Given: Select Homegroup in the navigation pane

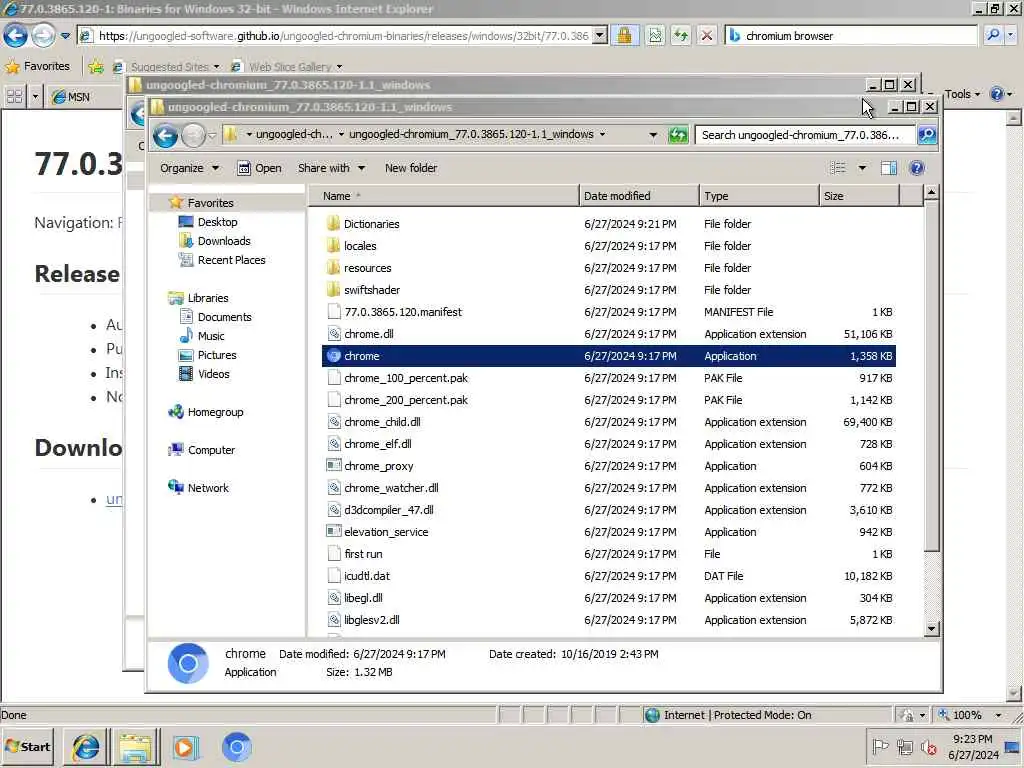Looking at the screenshot, I should (x=215, y=412).
